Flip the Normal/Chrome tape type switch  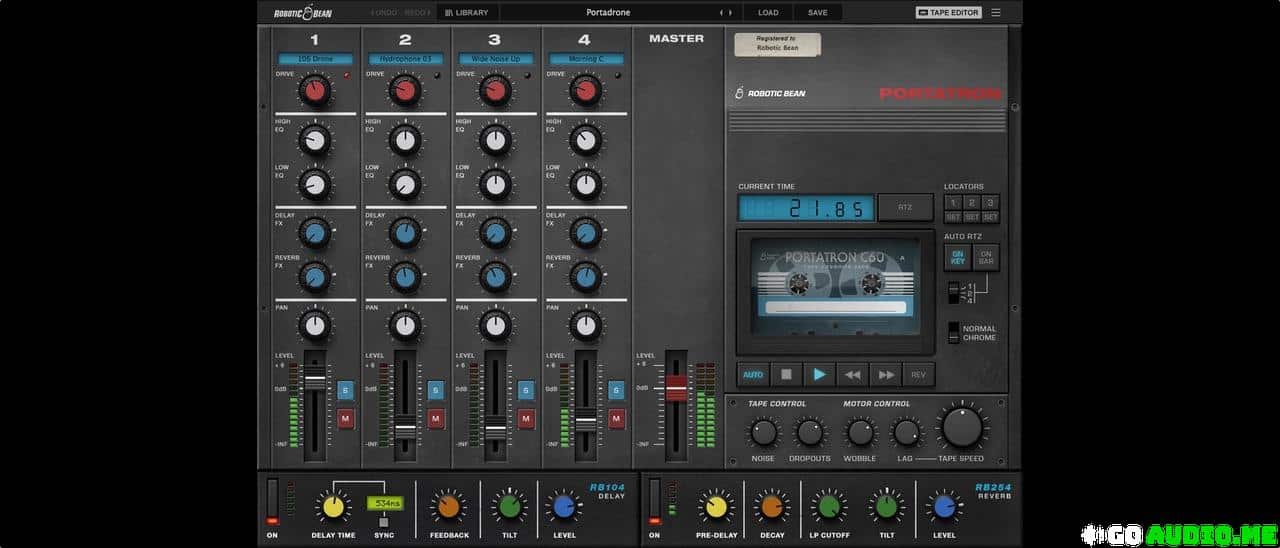point(954,333)
